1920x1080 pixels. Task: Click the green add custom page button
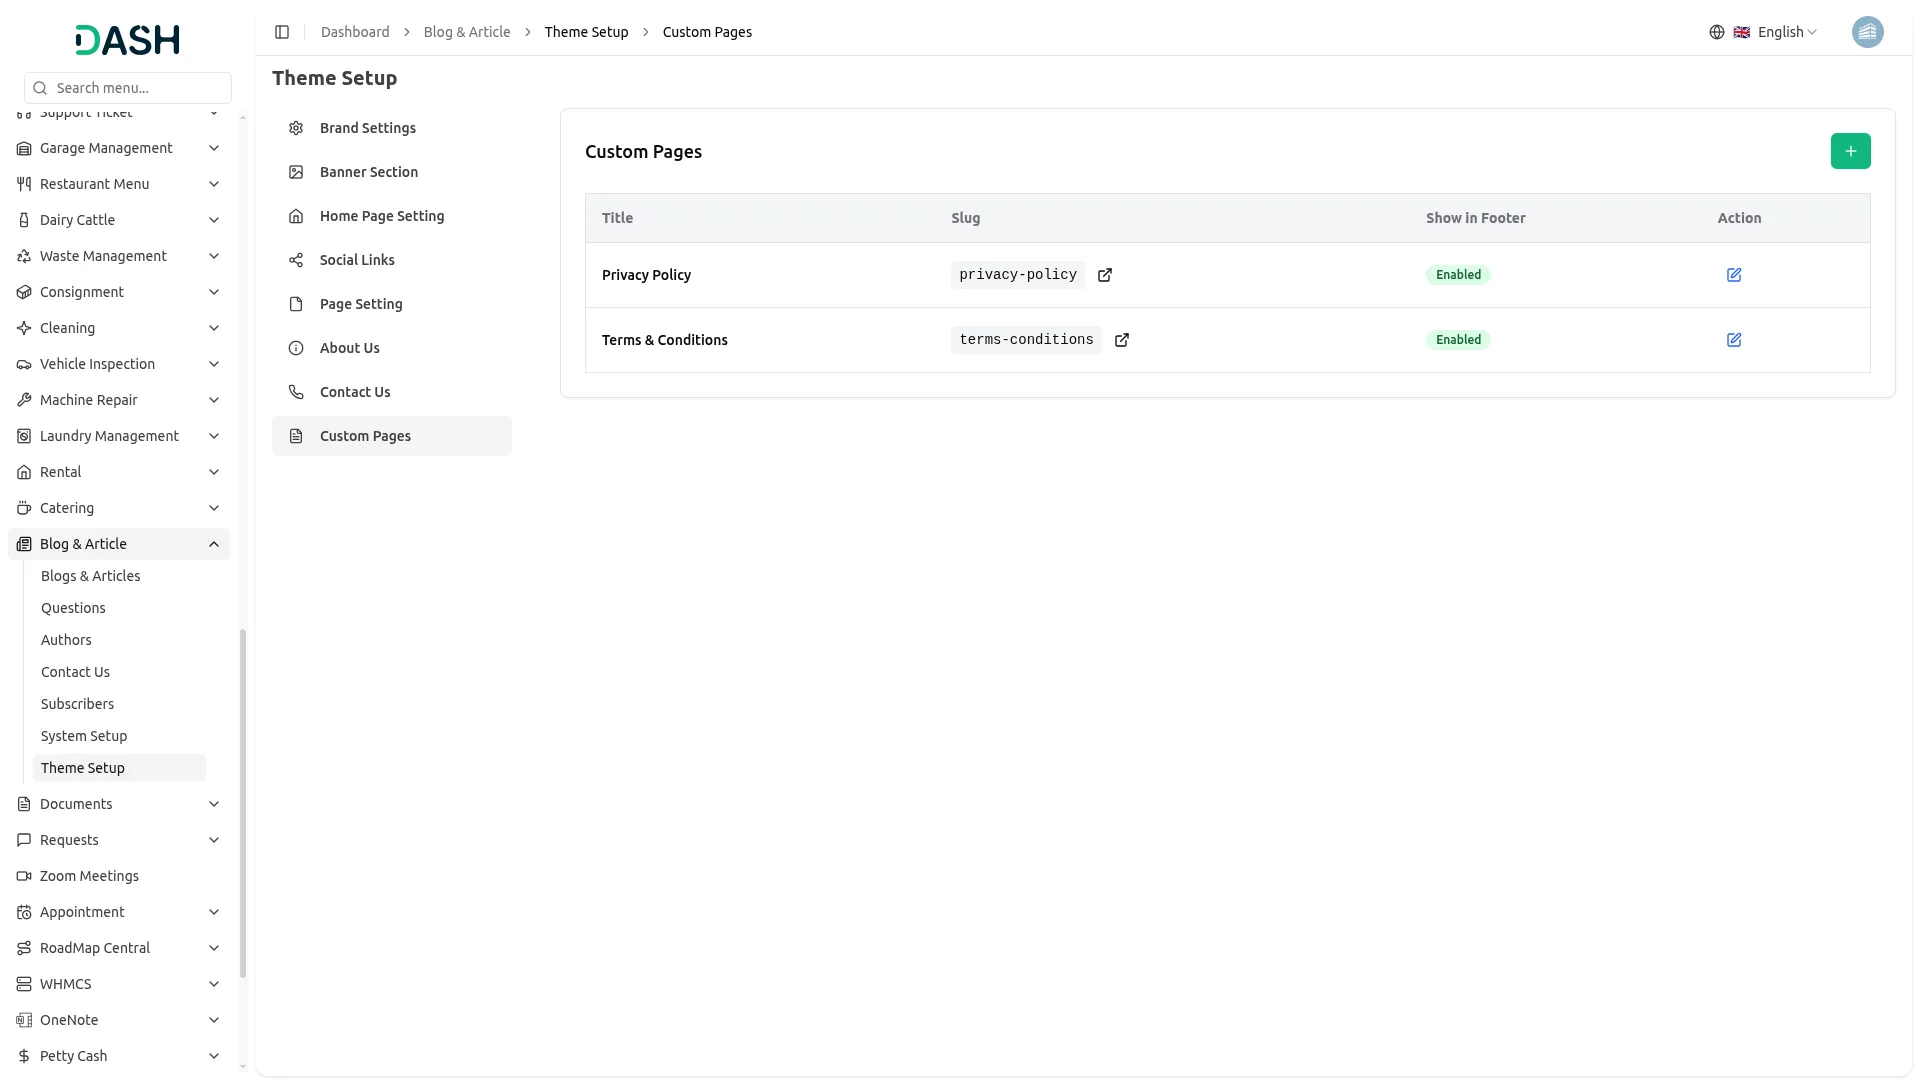(x=1850, y=151)
